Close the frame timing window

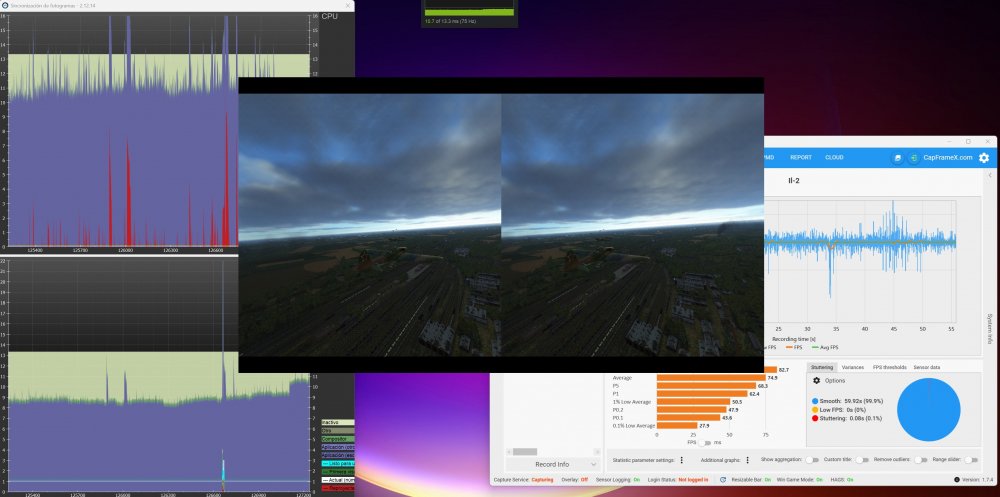click(347, 5)
